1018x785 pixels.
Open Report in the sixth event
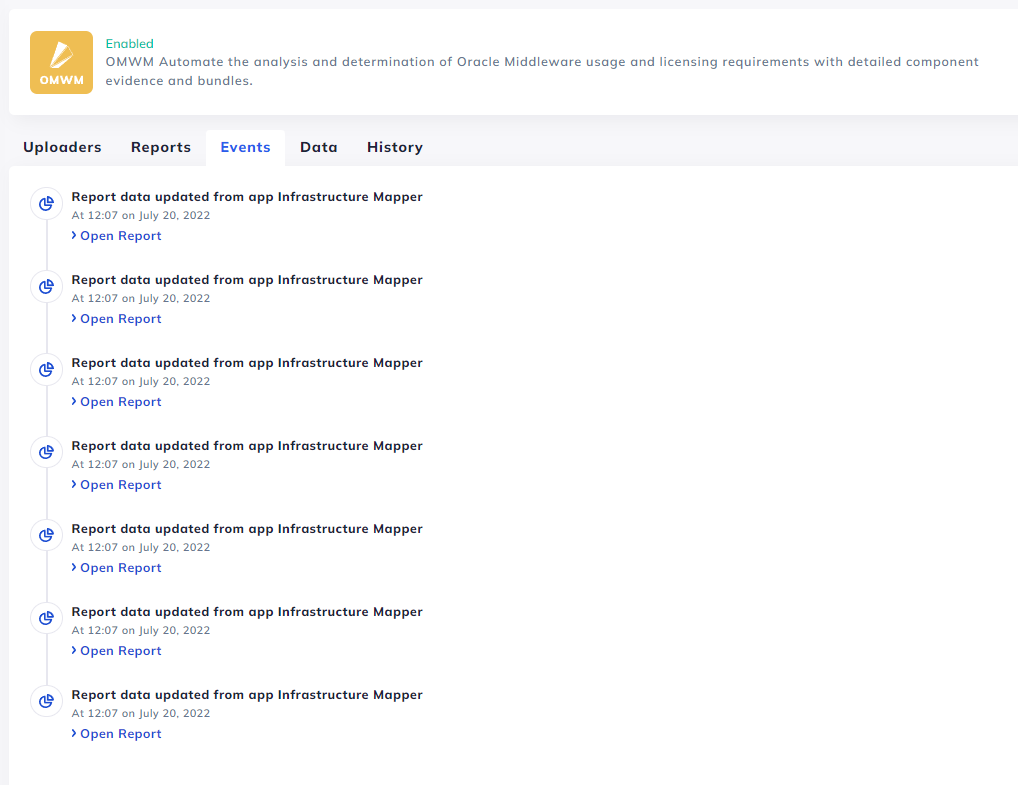(x=116, y=651)
